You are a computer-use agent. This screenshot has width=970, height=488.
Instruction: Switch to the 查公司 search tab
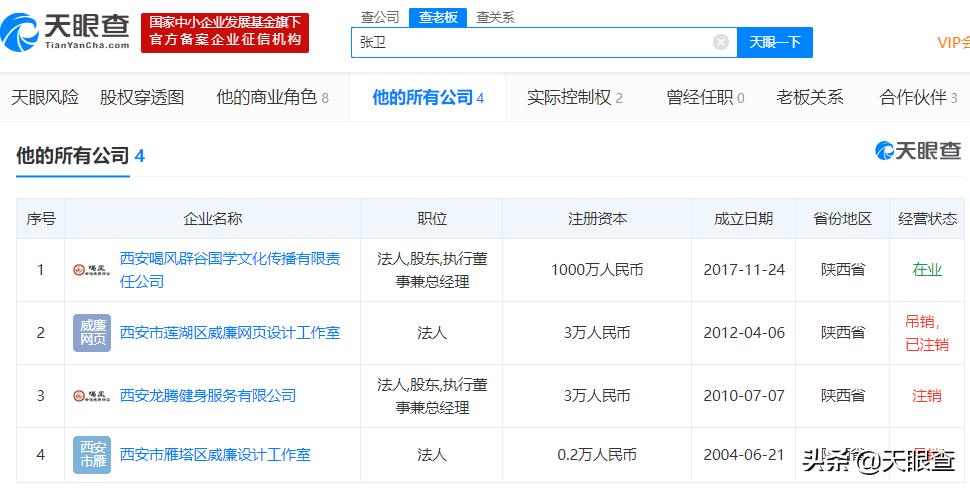pyautogui.click(x=380, y=17)
